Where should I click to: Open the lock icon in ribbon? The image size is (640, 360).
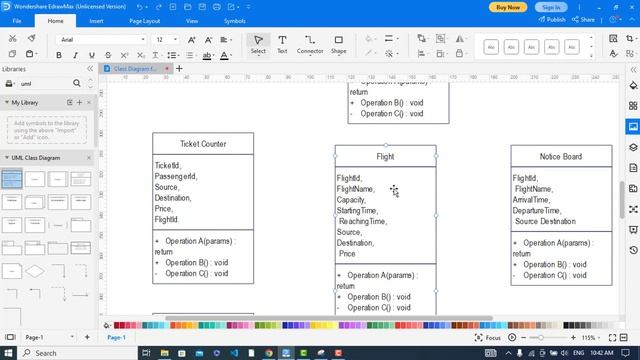tap(460, 53)
